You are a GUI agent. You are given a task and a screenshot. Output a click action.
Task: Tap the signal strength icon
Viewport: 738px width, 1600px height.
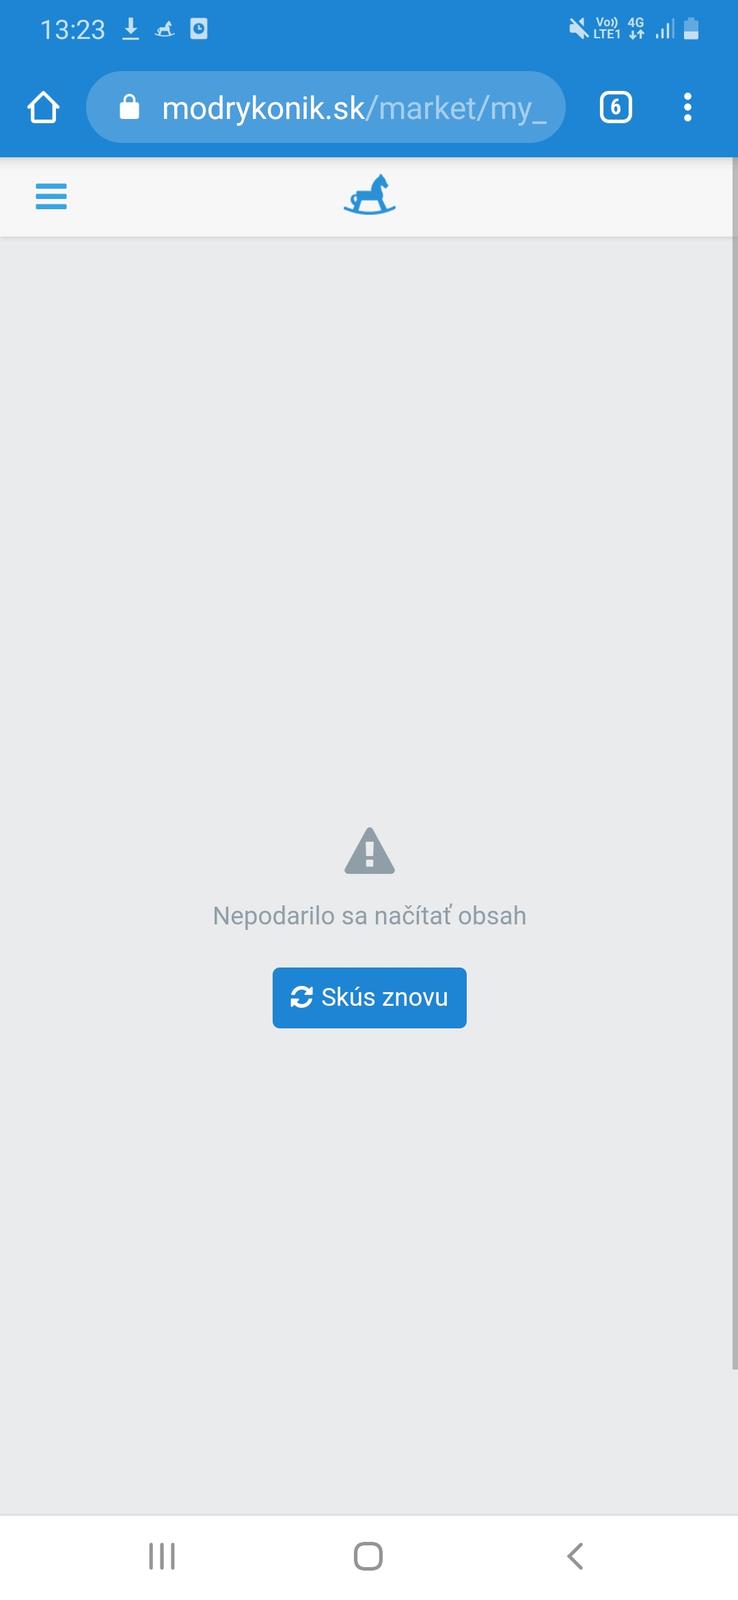click(664, 29)
